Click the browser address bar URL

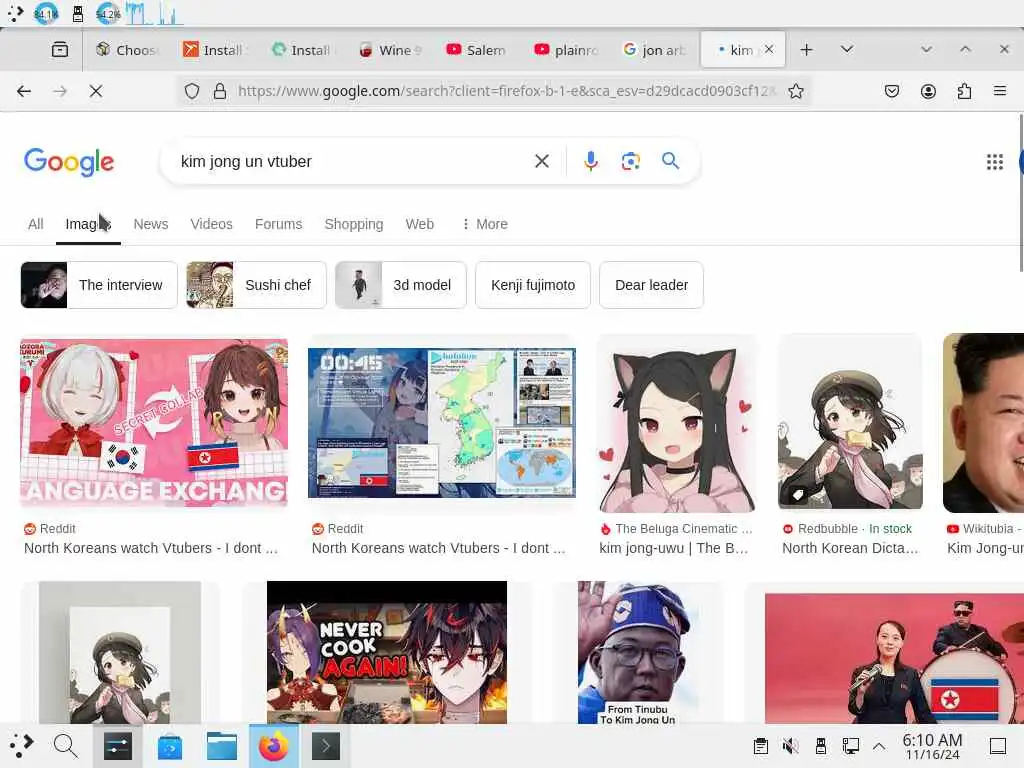[506, 91]
